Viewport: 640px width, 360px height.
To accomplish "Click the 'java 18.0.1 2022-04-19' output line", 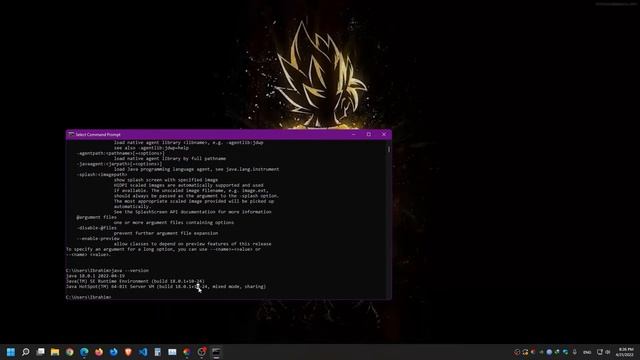I will pyautogui.click(x=96, y=276).
